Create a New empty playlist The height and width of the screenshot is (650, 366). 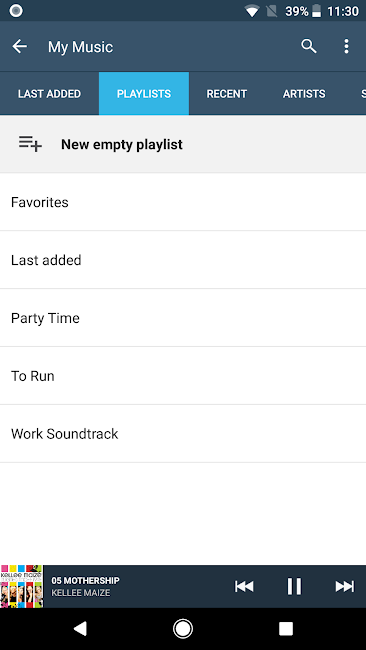pos(183,144)
